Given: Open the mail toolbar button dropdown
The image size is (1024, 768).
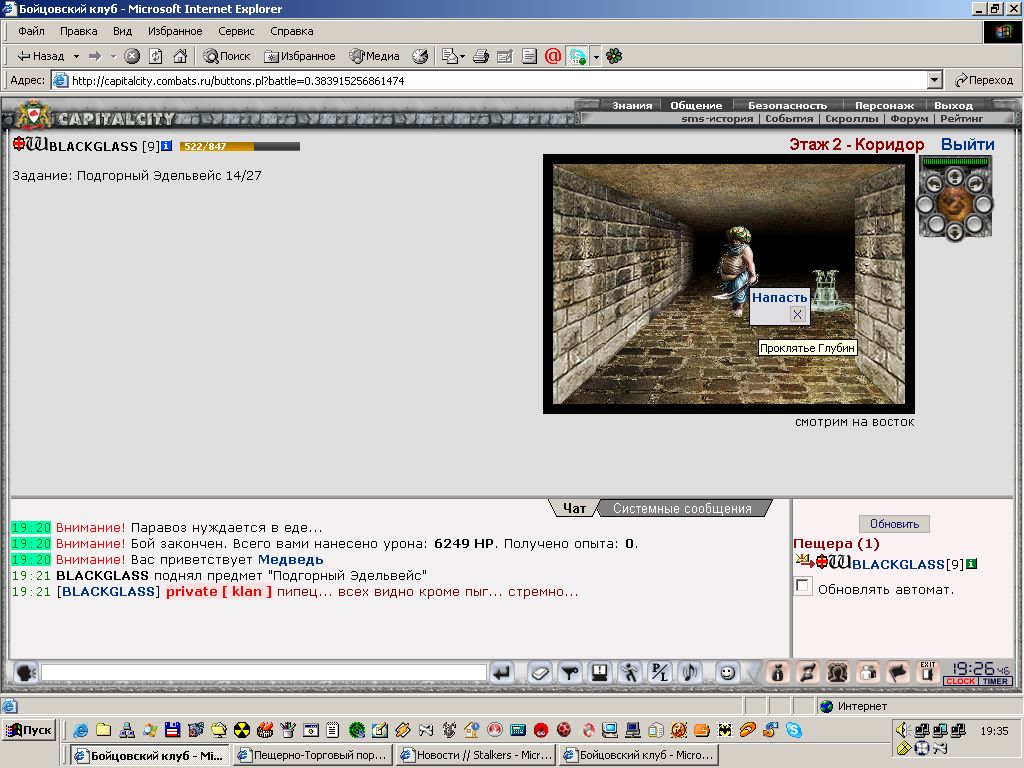Looking at the screenshot, I should [x=462, y=56].
